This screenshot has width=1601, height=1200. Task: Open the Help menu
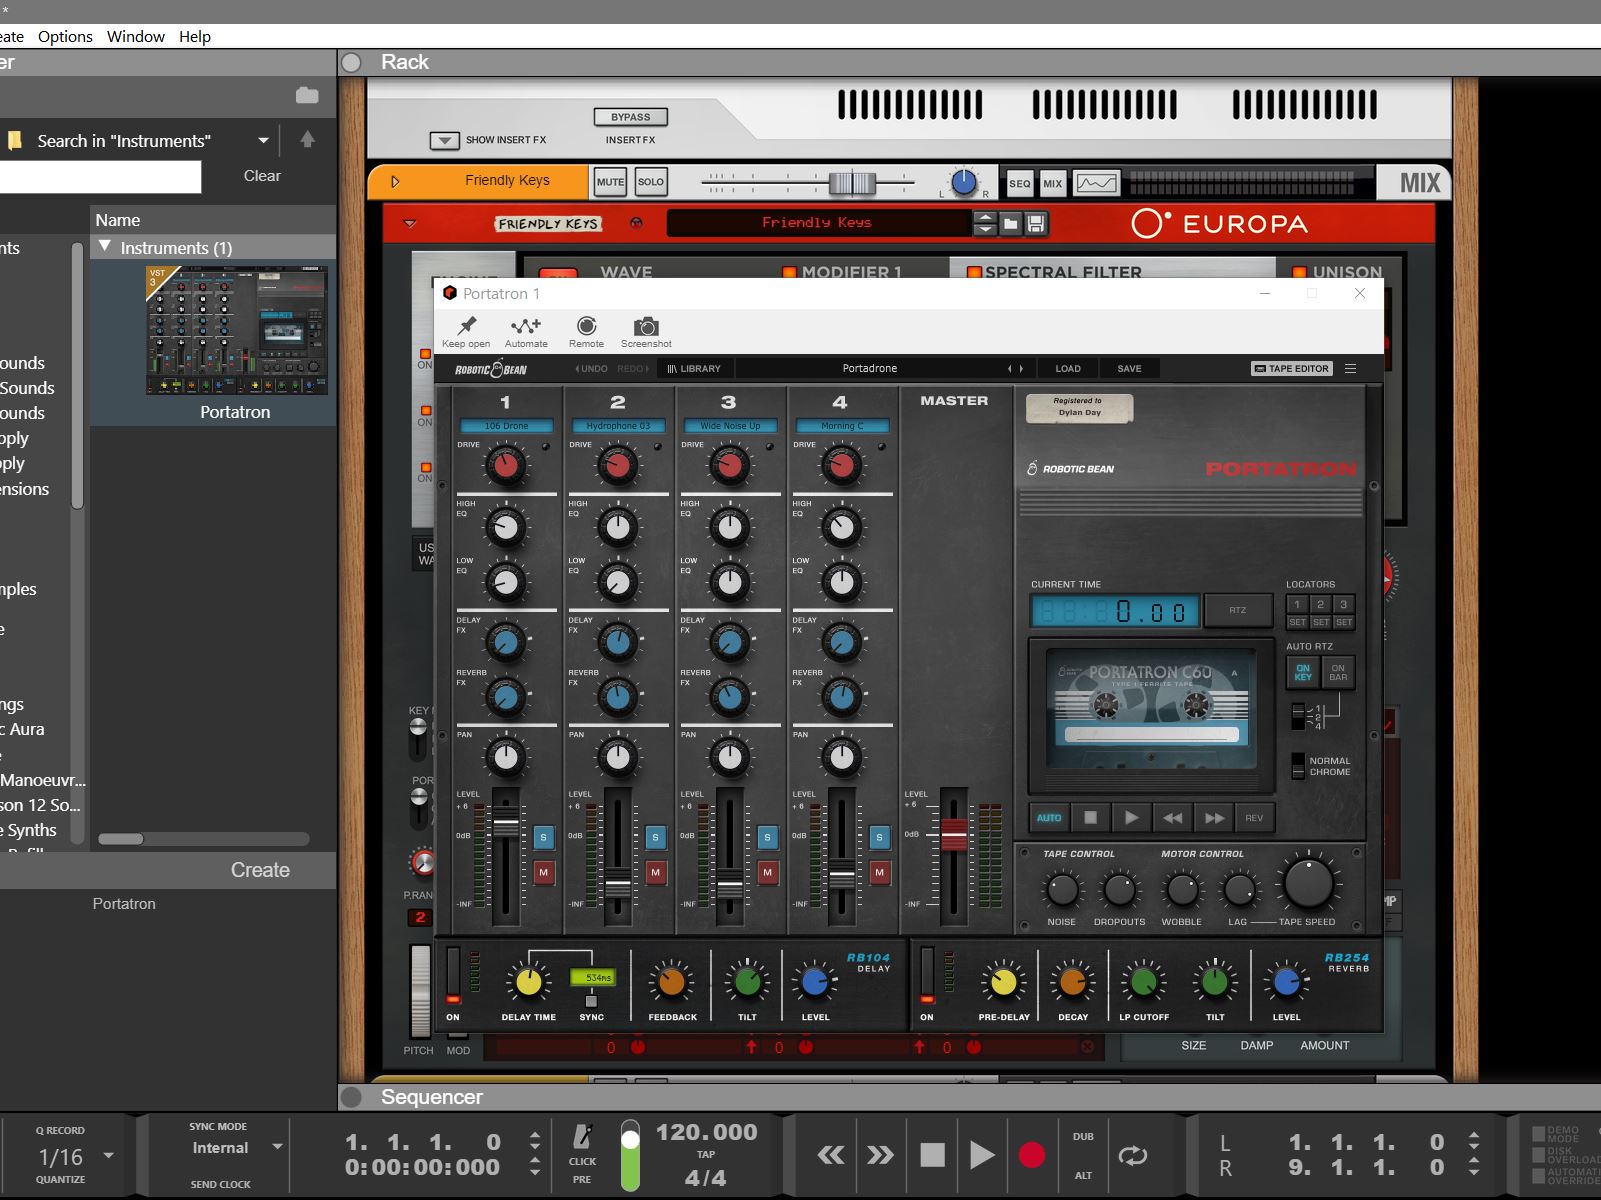point(195,36)
